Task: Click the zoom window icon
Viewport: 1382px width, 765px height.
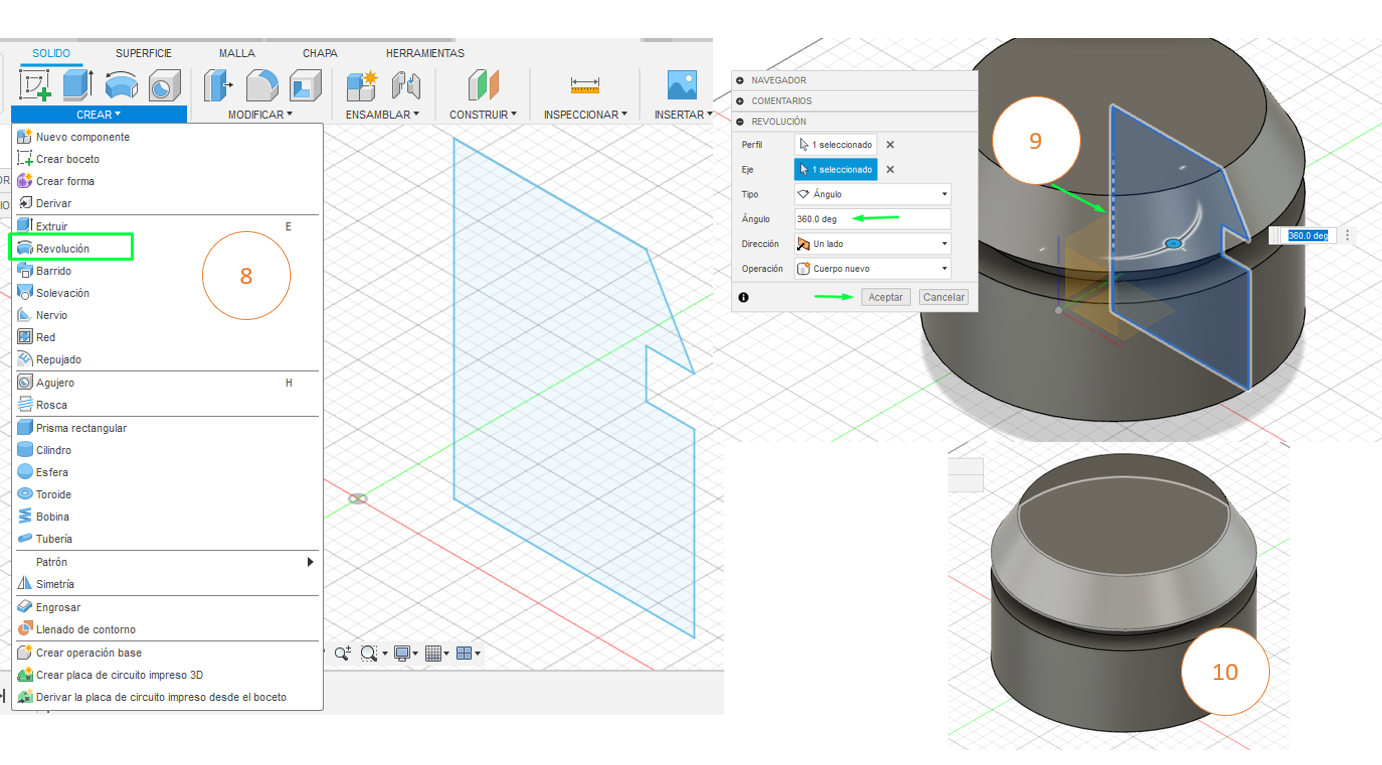Action: (x=369, y=653)
